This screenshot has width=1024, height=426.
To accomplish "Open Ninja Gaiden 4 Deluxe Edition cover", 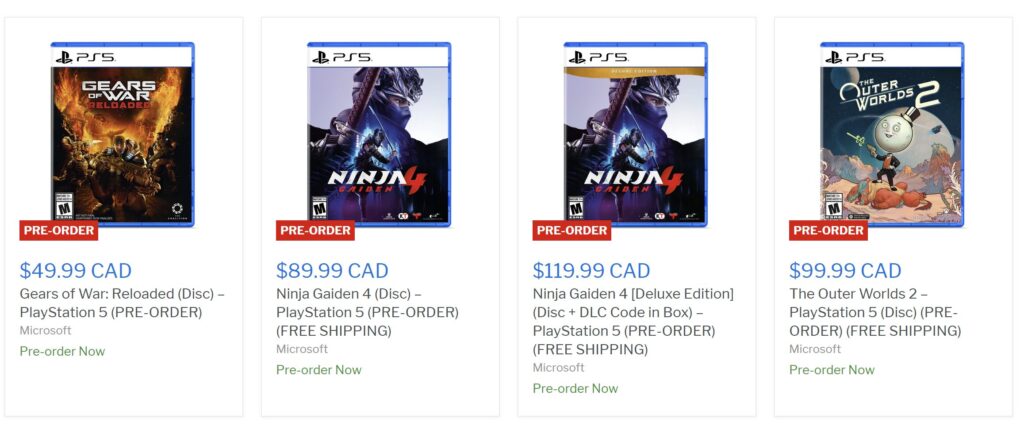I will point(636,133).
